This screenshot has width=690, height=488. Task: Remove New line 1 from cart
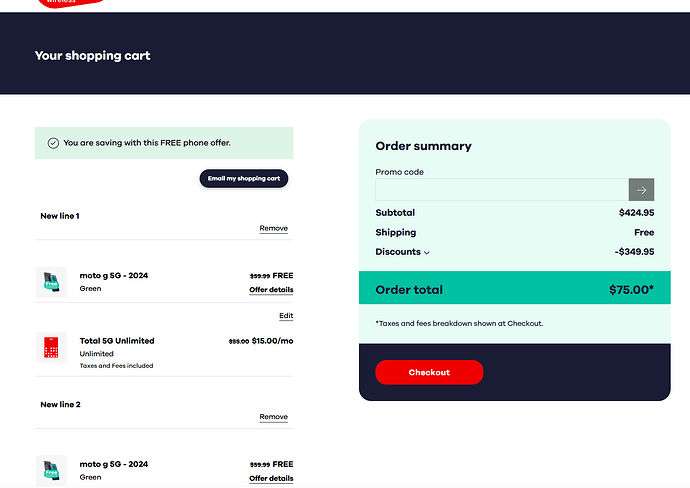(273, 228)
